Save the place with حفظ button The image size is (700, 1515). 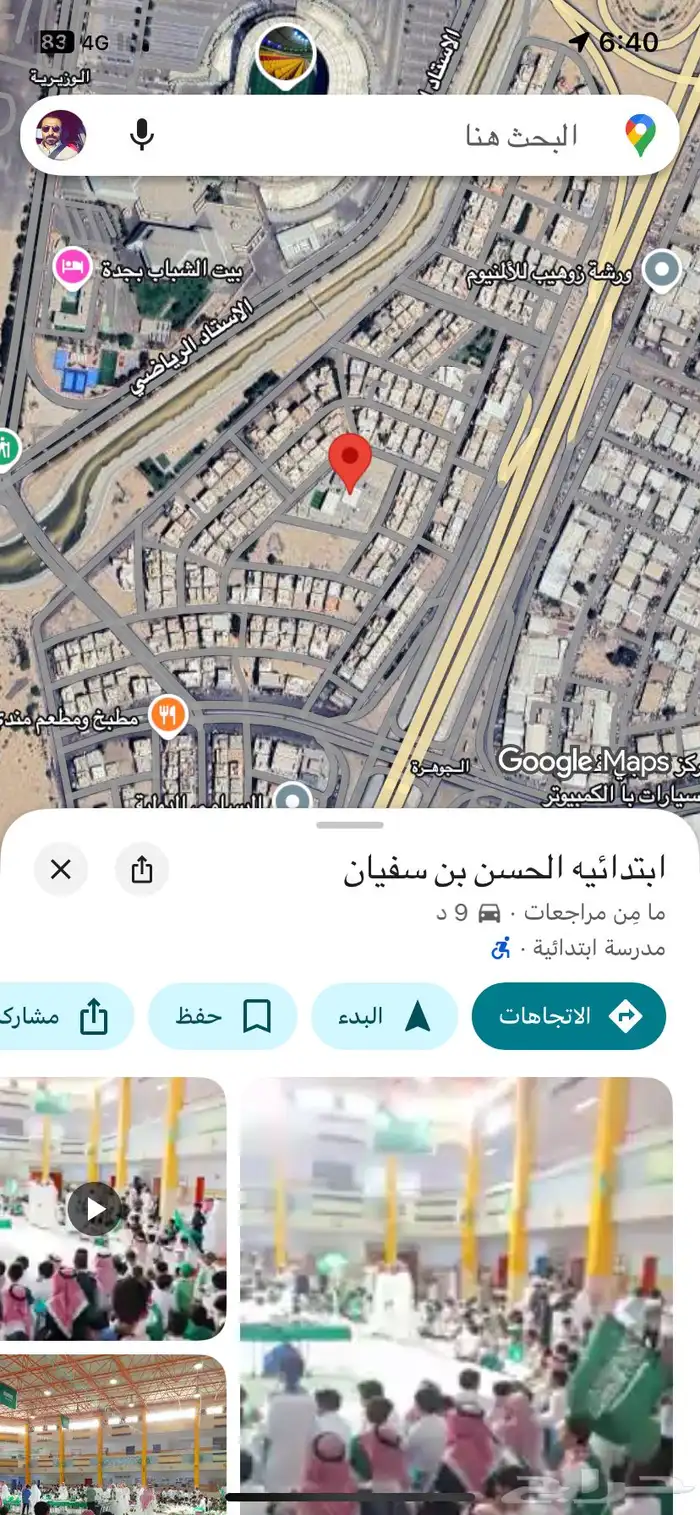click(x=222, y=1016)
